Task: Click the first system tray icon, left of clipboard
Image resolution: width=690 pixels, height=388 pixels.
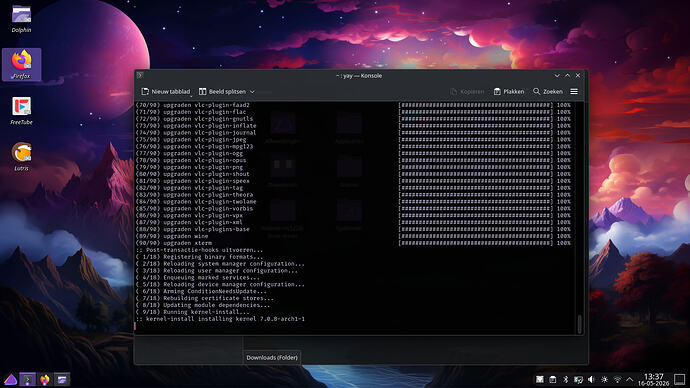Action: pos(540,379)
